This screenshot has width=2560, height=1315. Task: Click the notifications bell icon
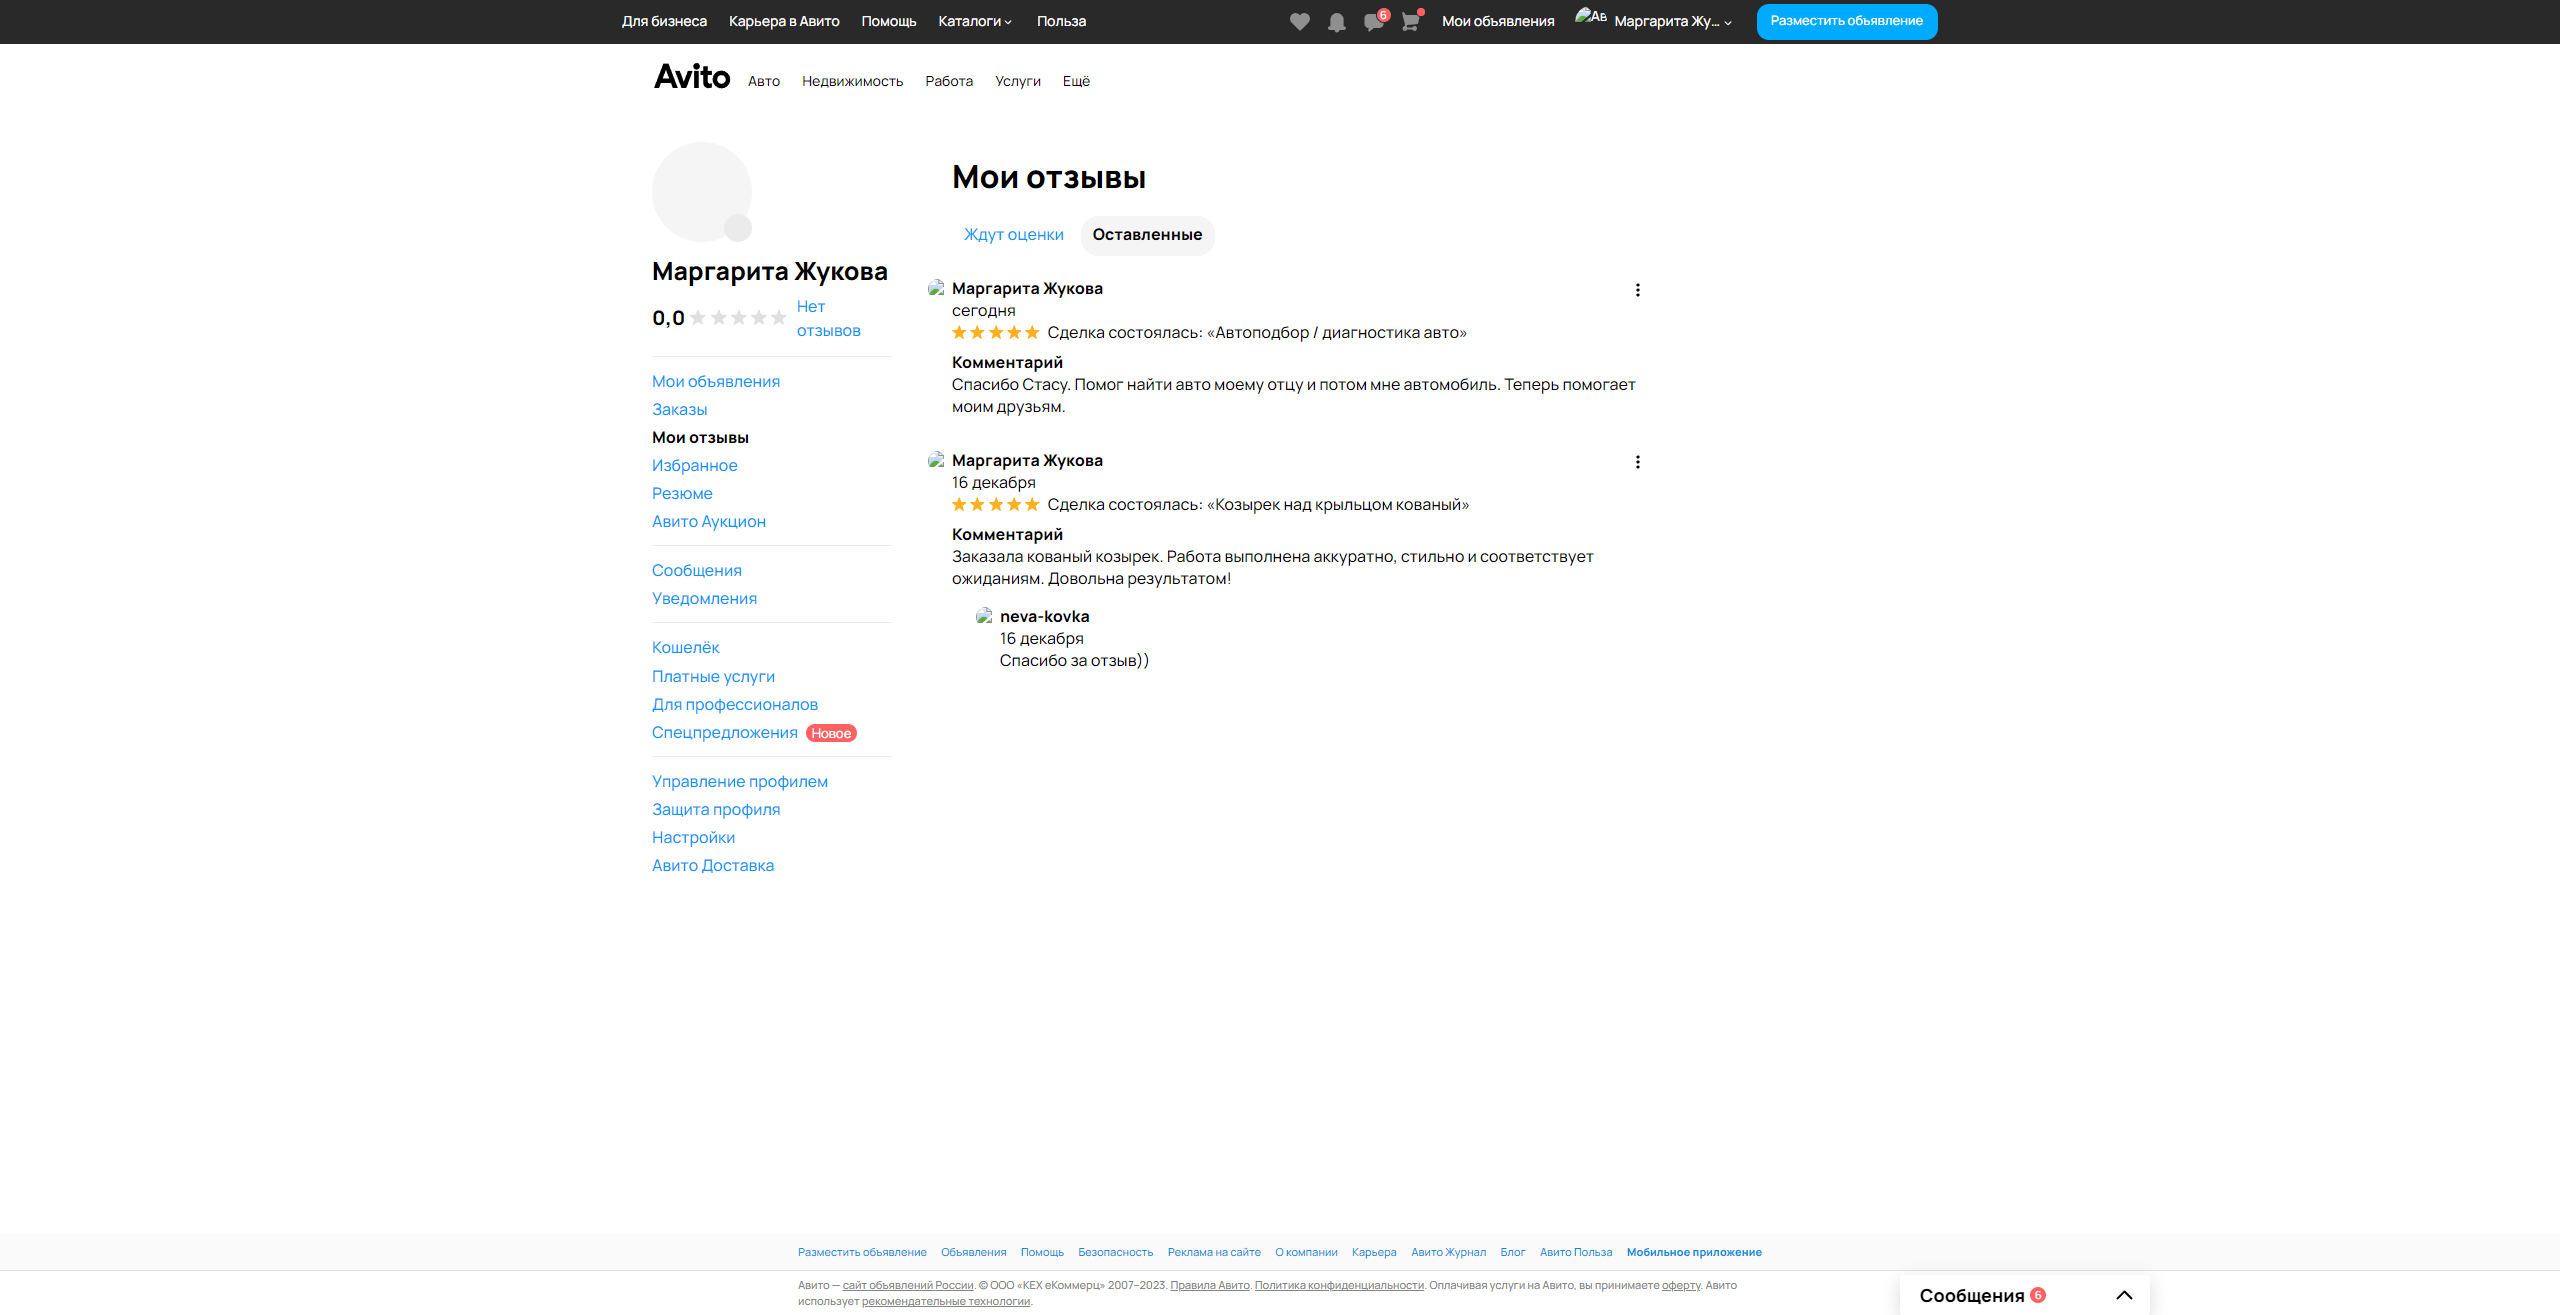click(1336, 22)
